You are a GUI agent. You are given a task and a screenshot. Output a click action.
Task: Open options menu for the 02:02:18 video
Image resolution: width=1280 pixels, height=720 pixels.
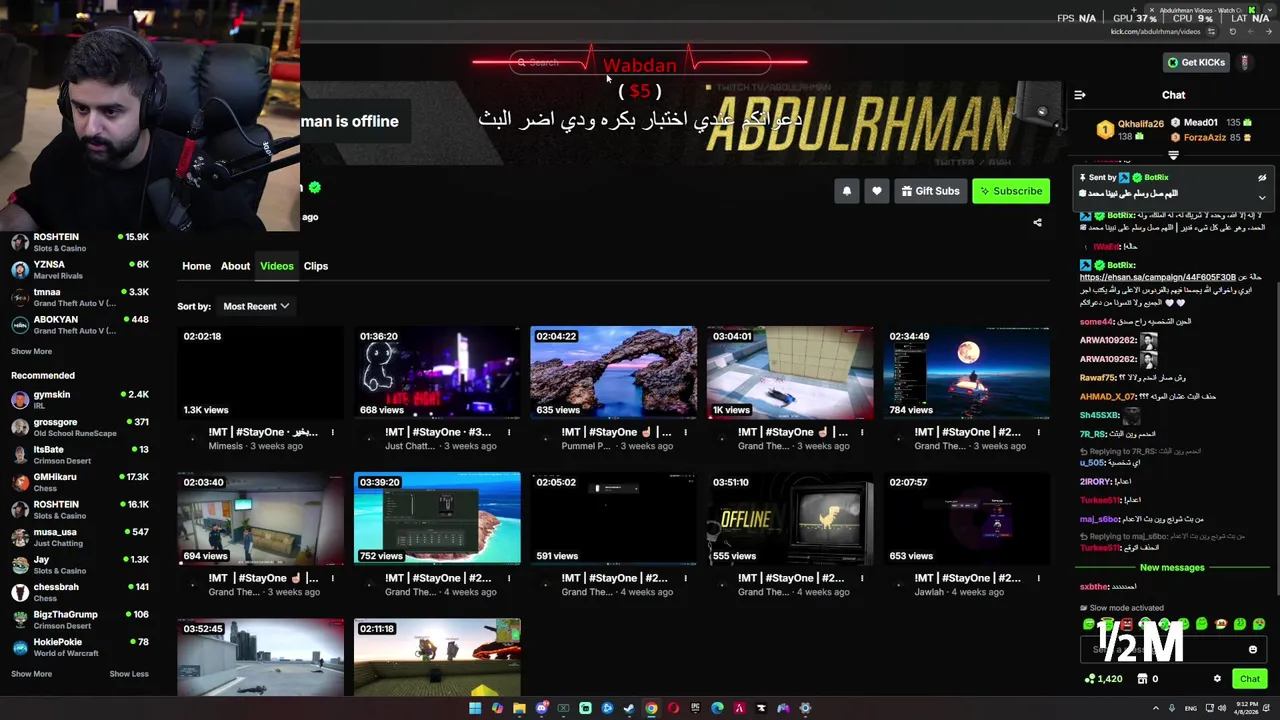click(x=333, y=432)
